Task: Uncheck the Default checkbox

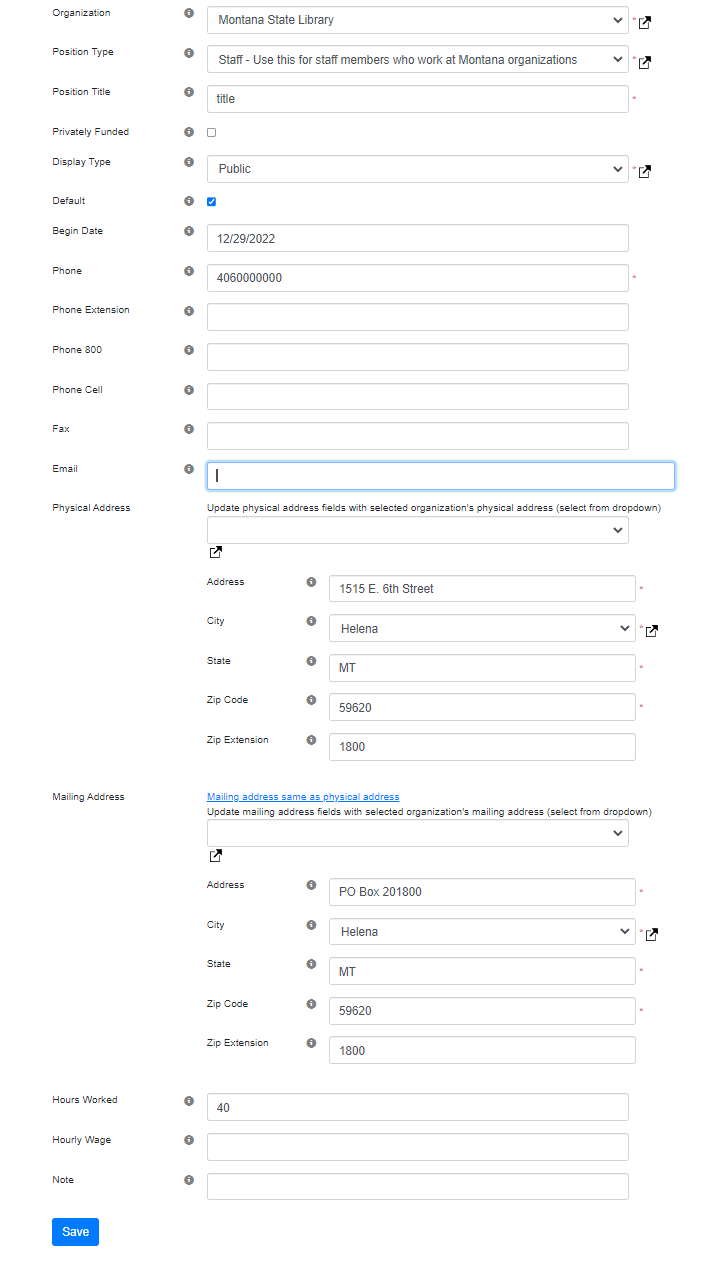Action: click(211, 201)
